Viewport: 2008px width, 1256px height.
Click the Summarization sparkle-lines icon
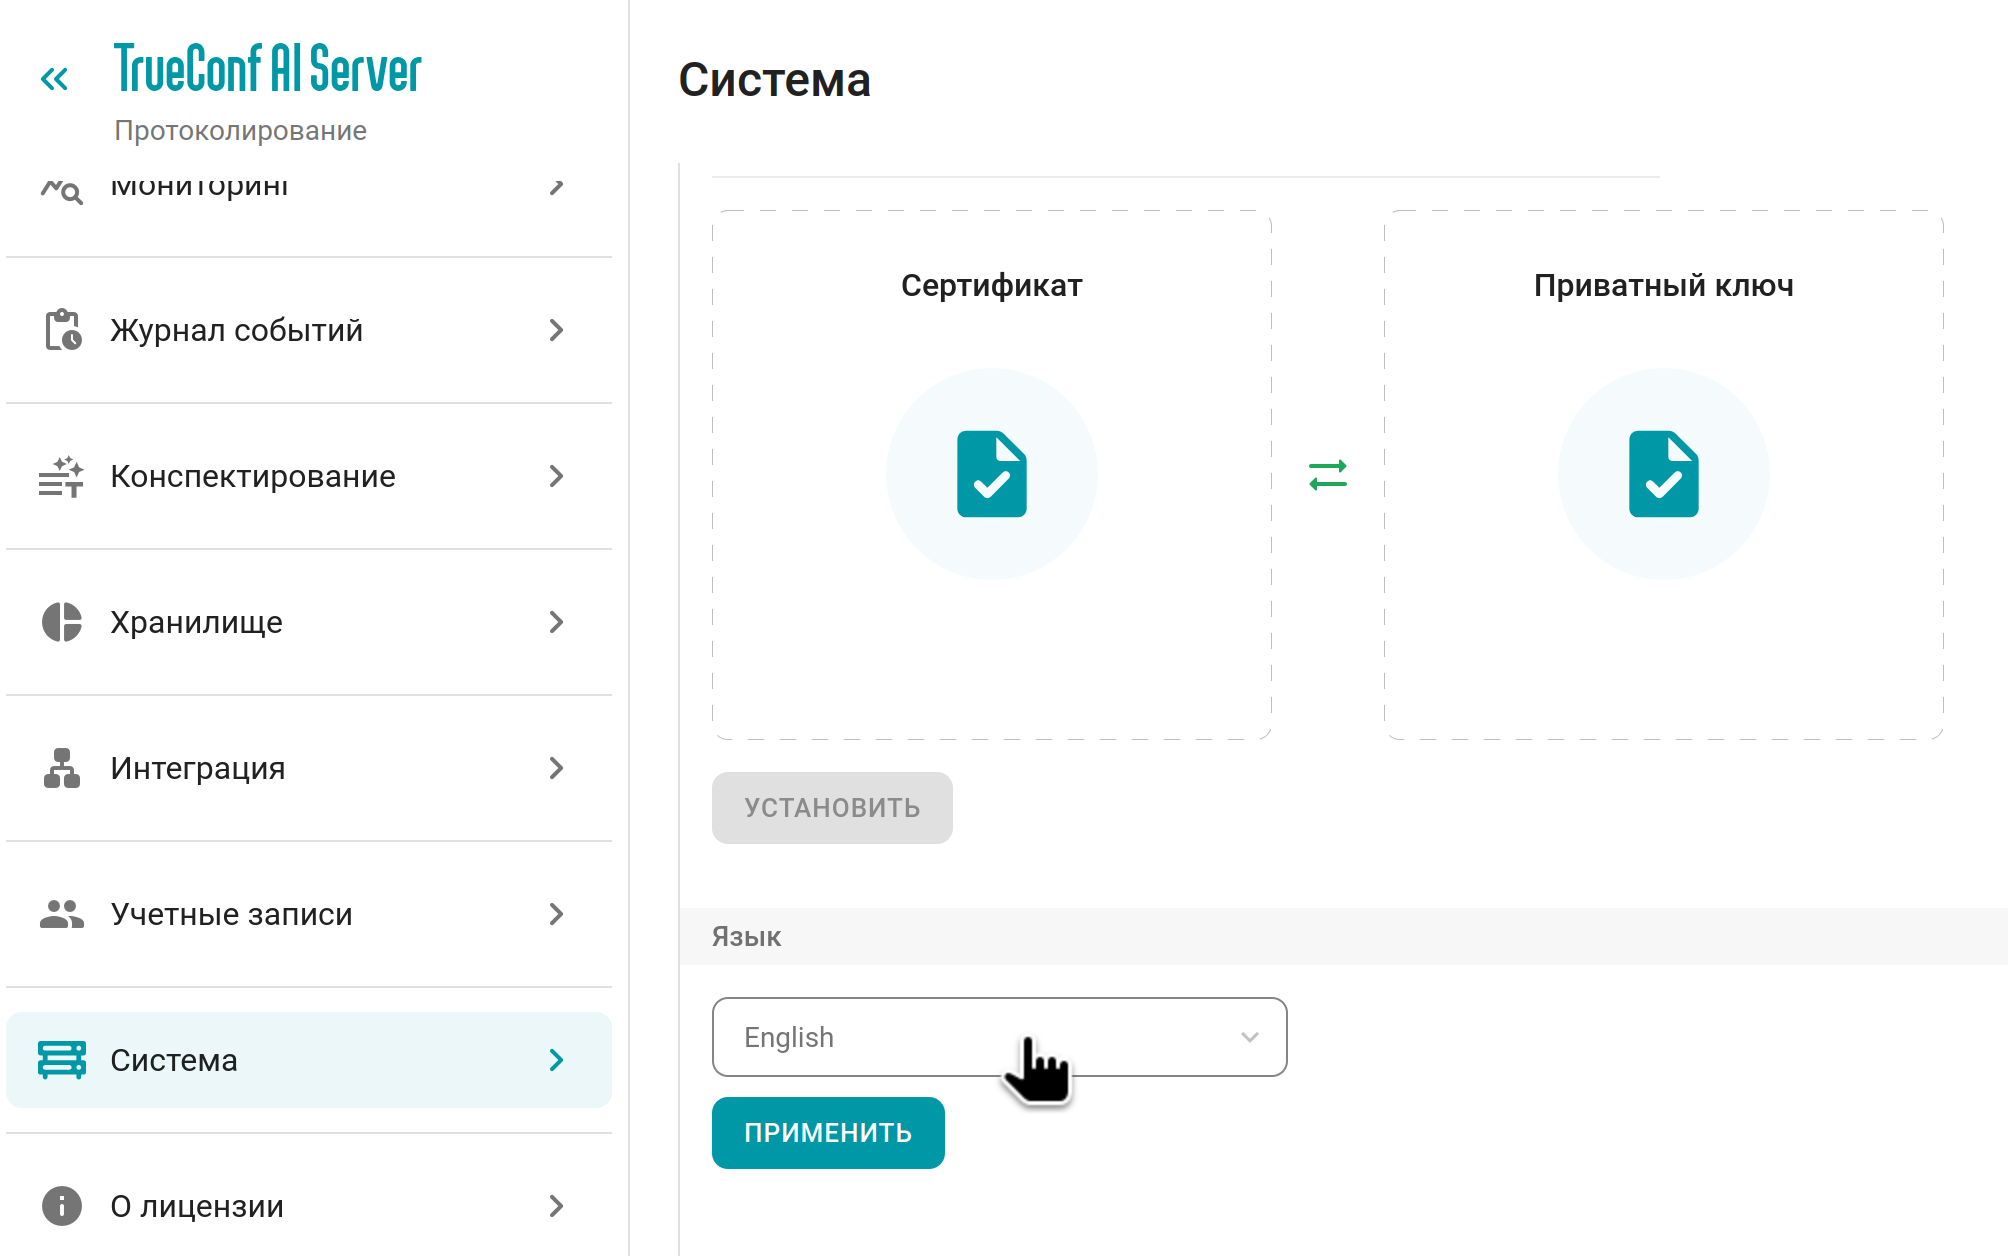(x=62, y=476)
